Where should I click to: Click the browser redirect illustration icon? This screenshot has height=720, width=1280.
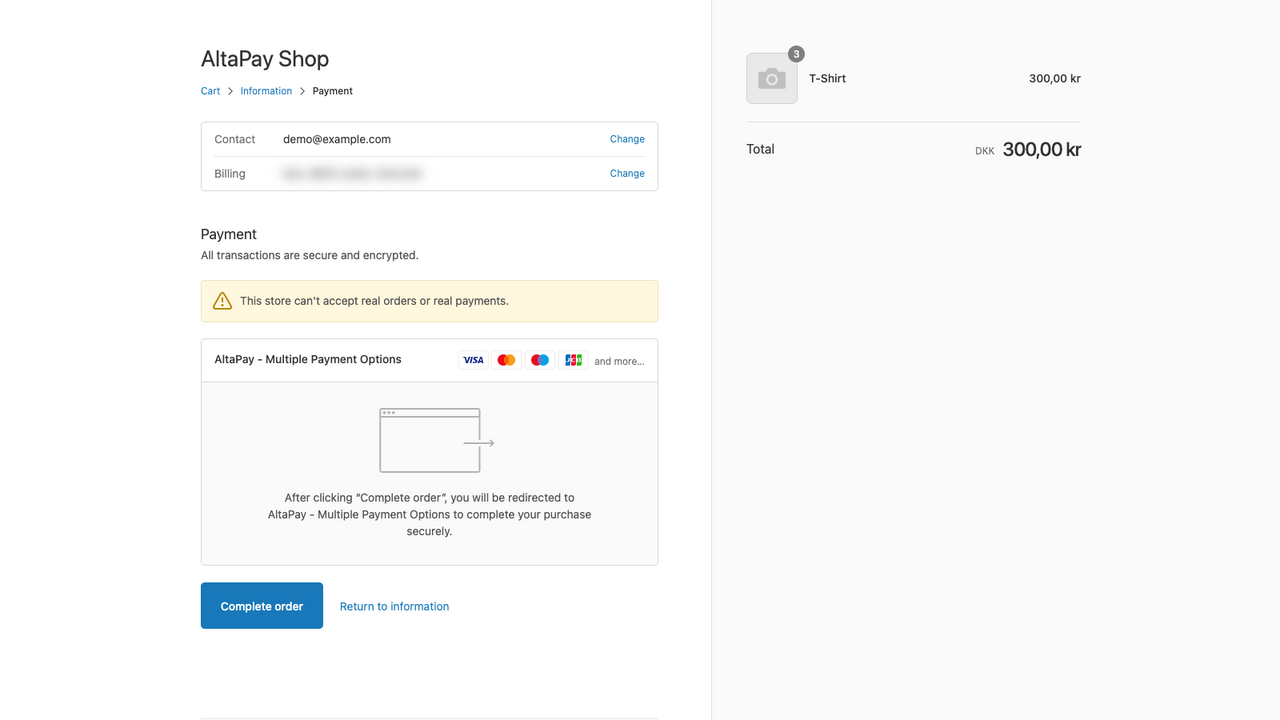[437, 440]
